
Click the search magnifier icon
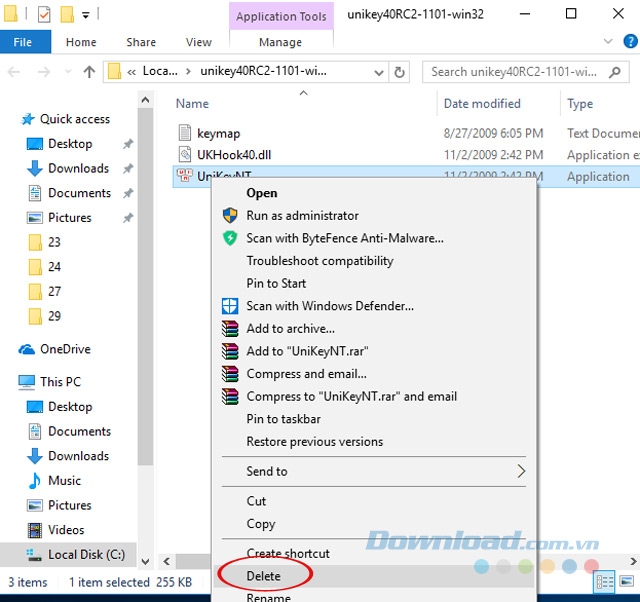pyautogui.click(x=615, y=72)
